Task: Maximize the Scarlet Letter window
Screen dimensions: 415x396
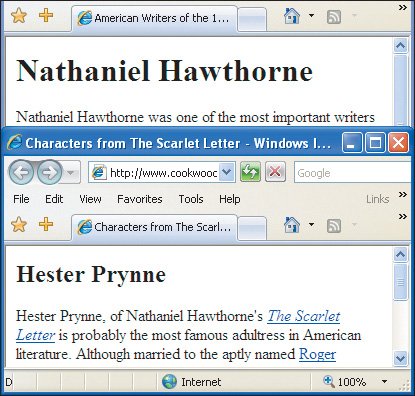Action: click(375, 143)
